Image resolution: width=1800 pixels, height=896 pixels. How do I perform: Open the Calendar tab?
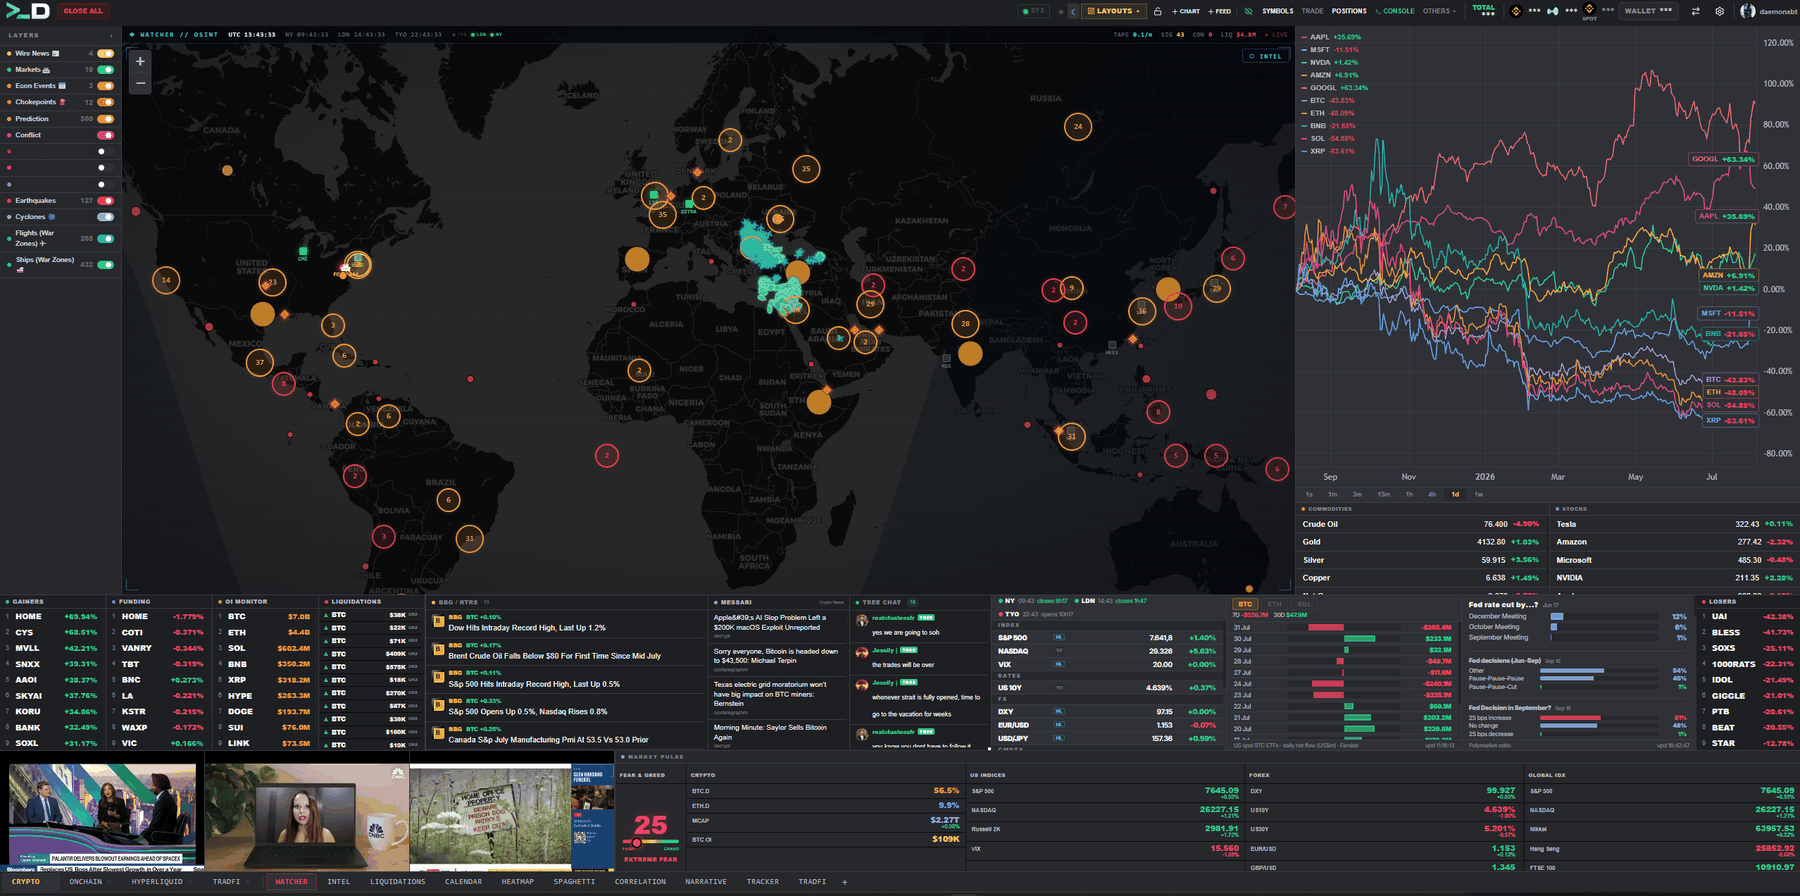point(463,882)
